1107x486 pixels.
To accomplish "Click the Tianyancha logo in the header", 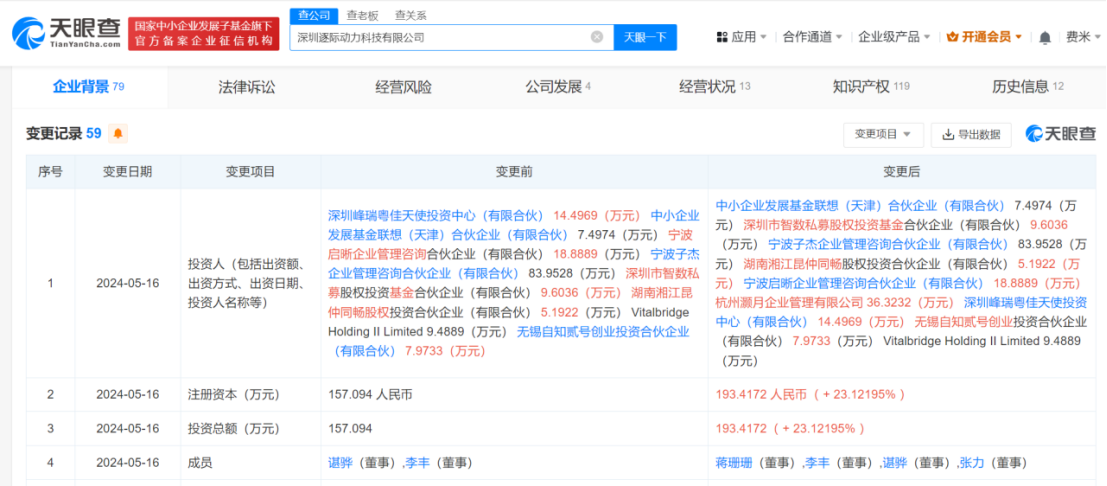I will pyautogui.click(x=66, y=32).
